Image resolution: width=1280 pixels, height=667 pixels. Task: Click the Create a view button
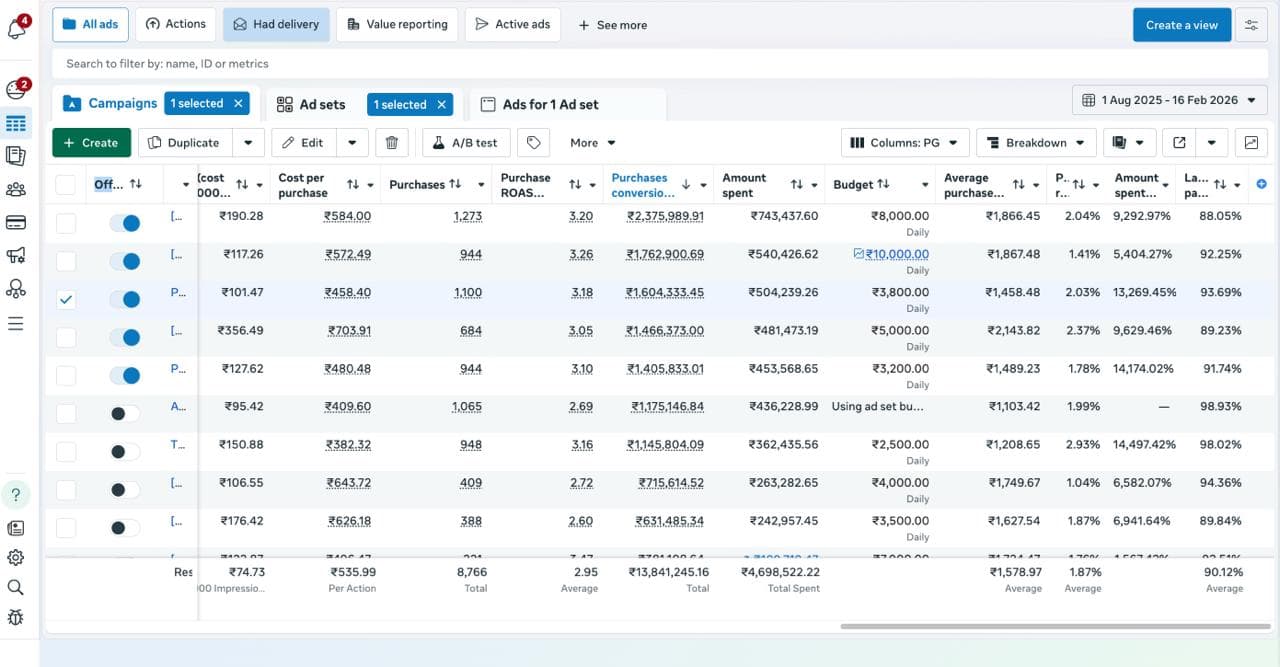1181,25
